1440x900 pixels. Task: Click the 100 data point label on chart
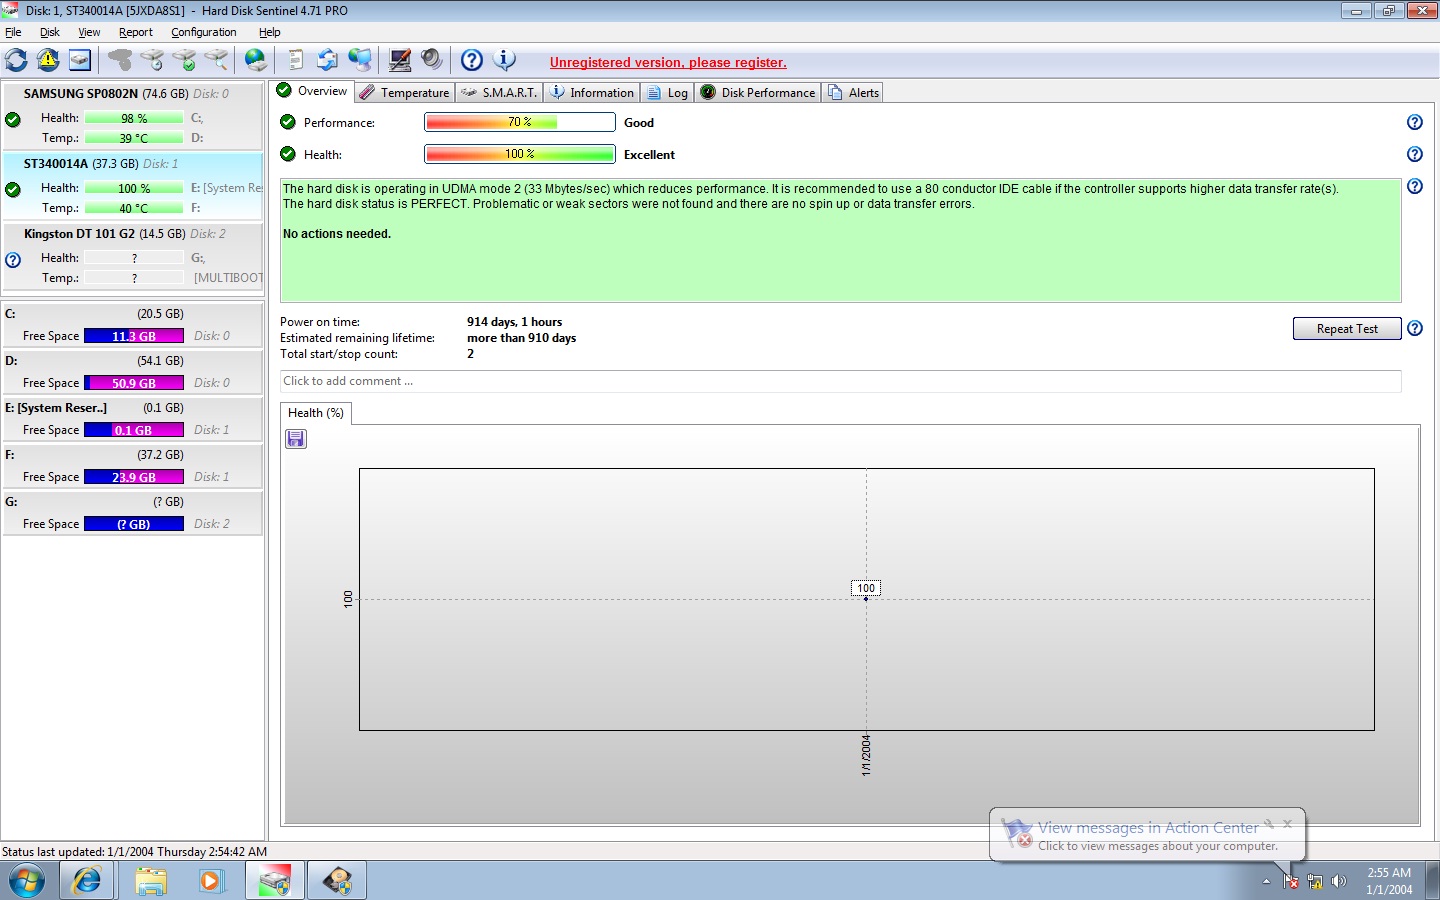pyautogui.click(x=866, y=588)
